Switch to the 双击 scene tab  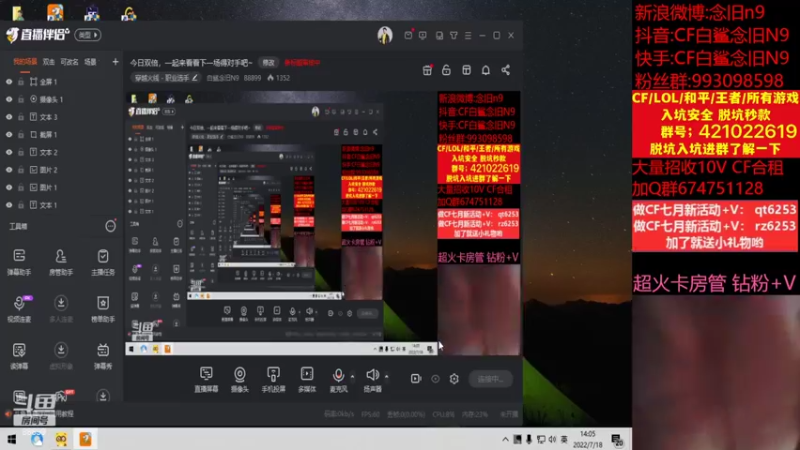(48, 62)
